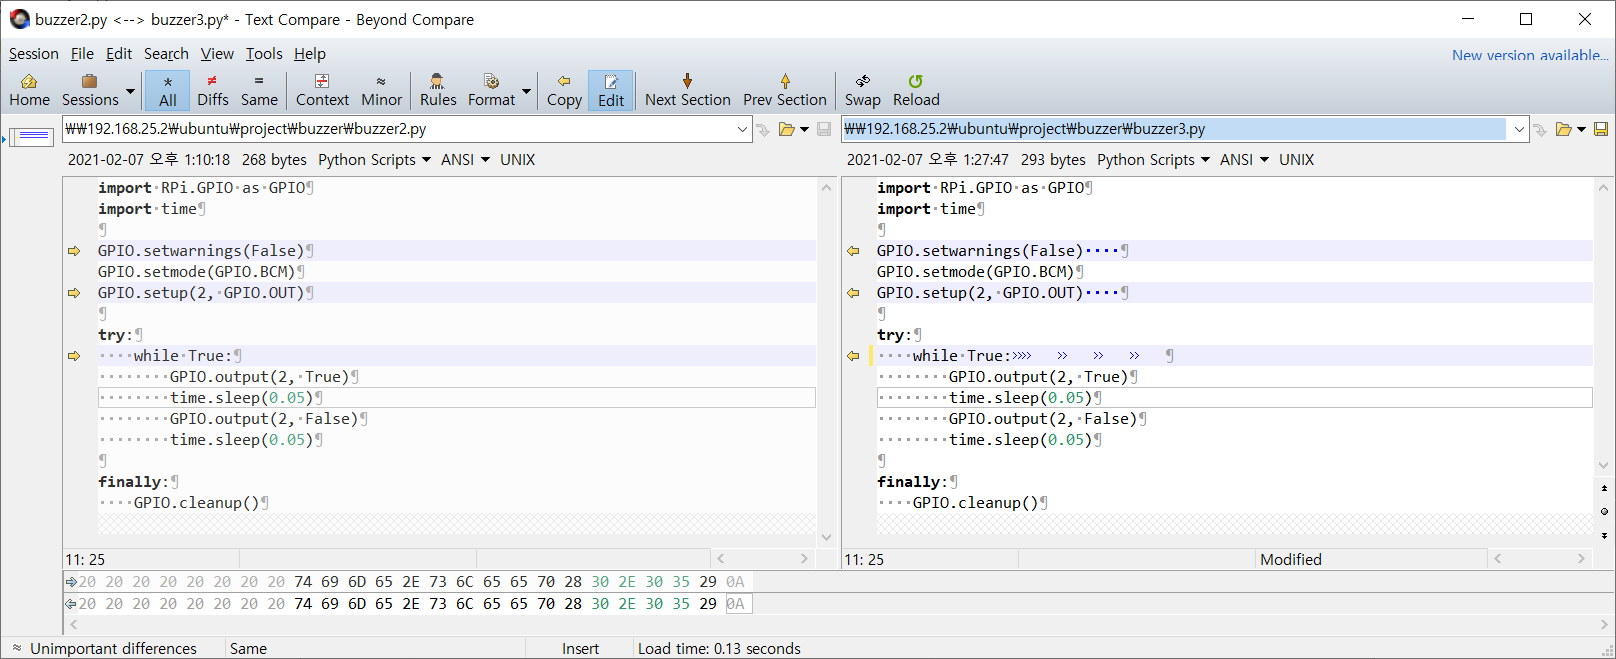Swap the left and right sides
Screen dimensions: 1616x659
862,90
